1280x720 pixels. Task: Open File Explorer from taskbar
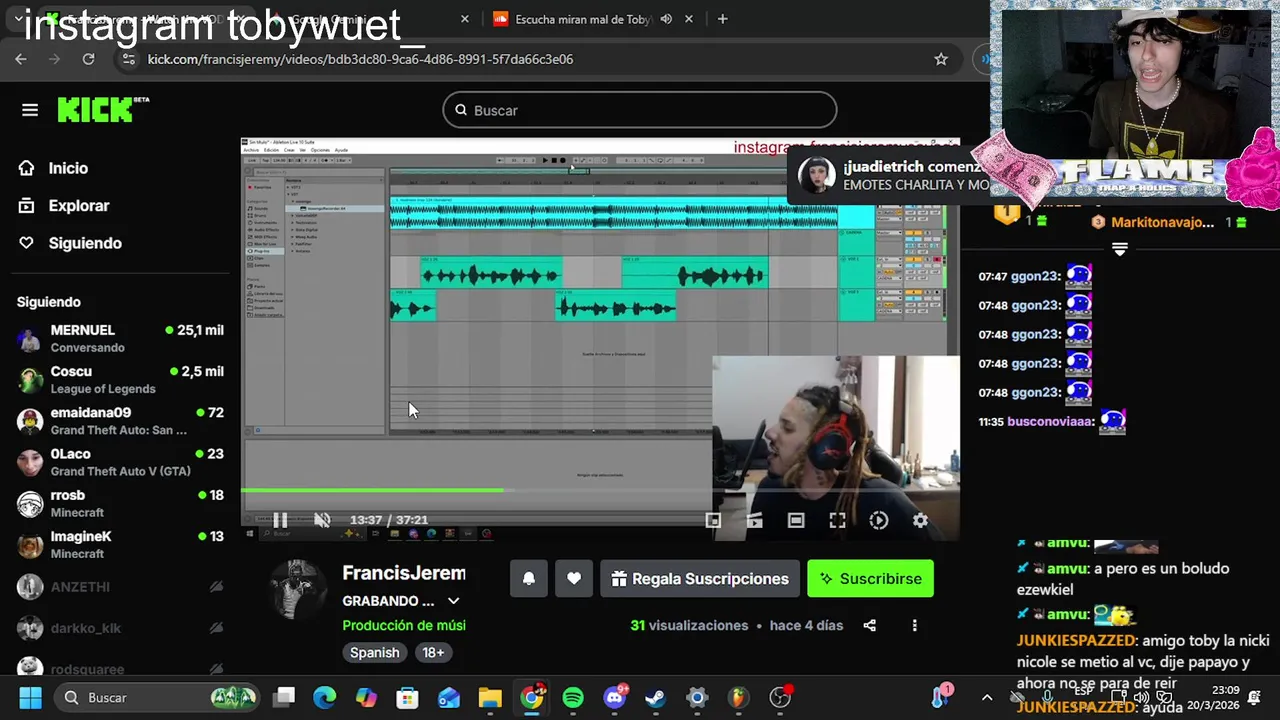[490, 697]
